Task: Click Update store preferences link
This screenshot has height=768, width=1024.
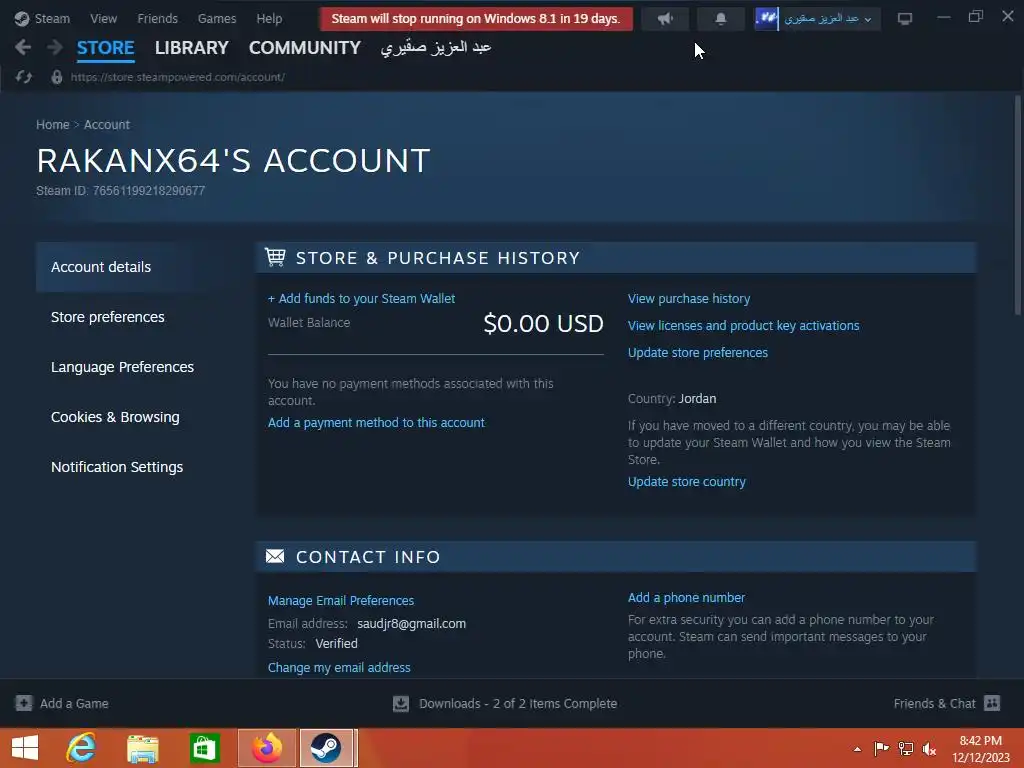Action: pyautogui.click(x=697, y=353)
